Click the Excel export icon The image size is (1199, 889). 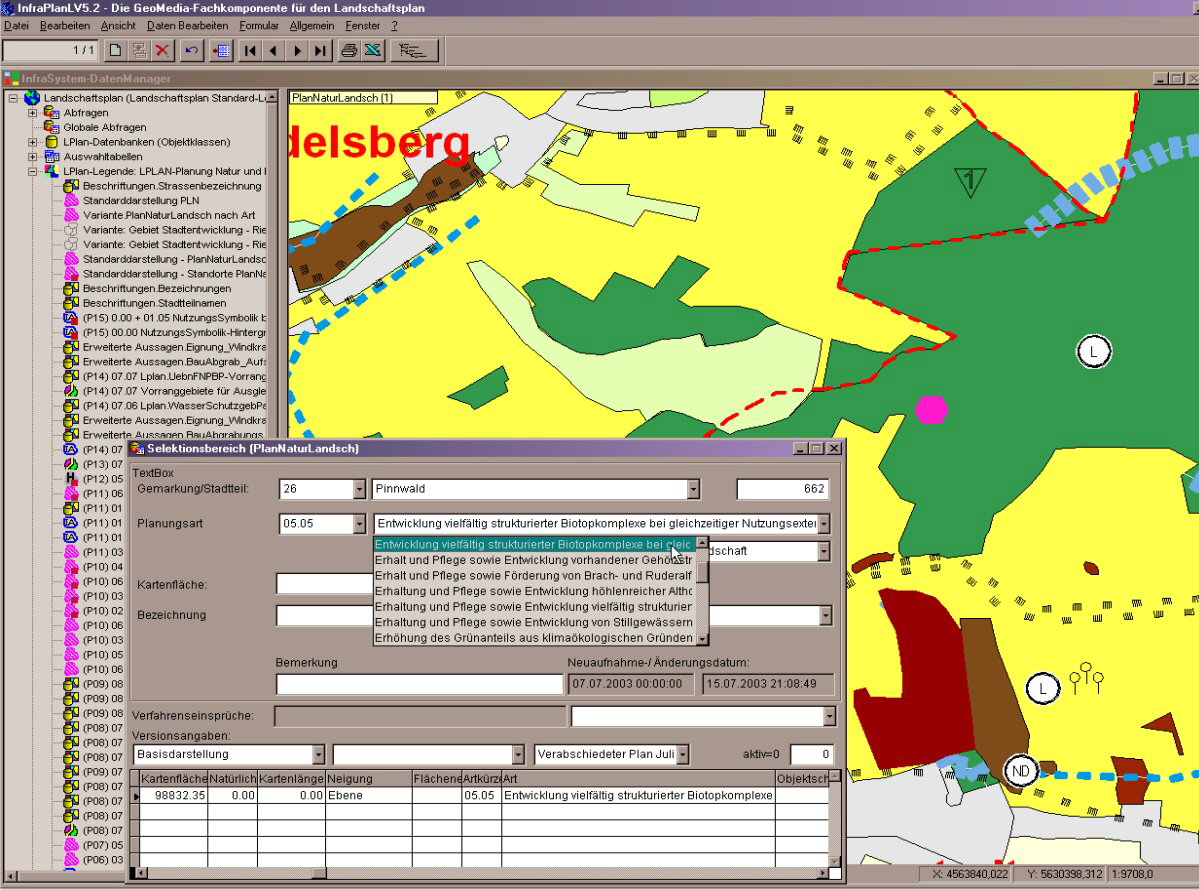(373, 50)
